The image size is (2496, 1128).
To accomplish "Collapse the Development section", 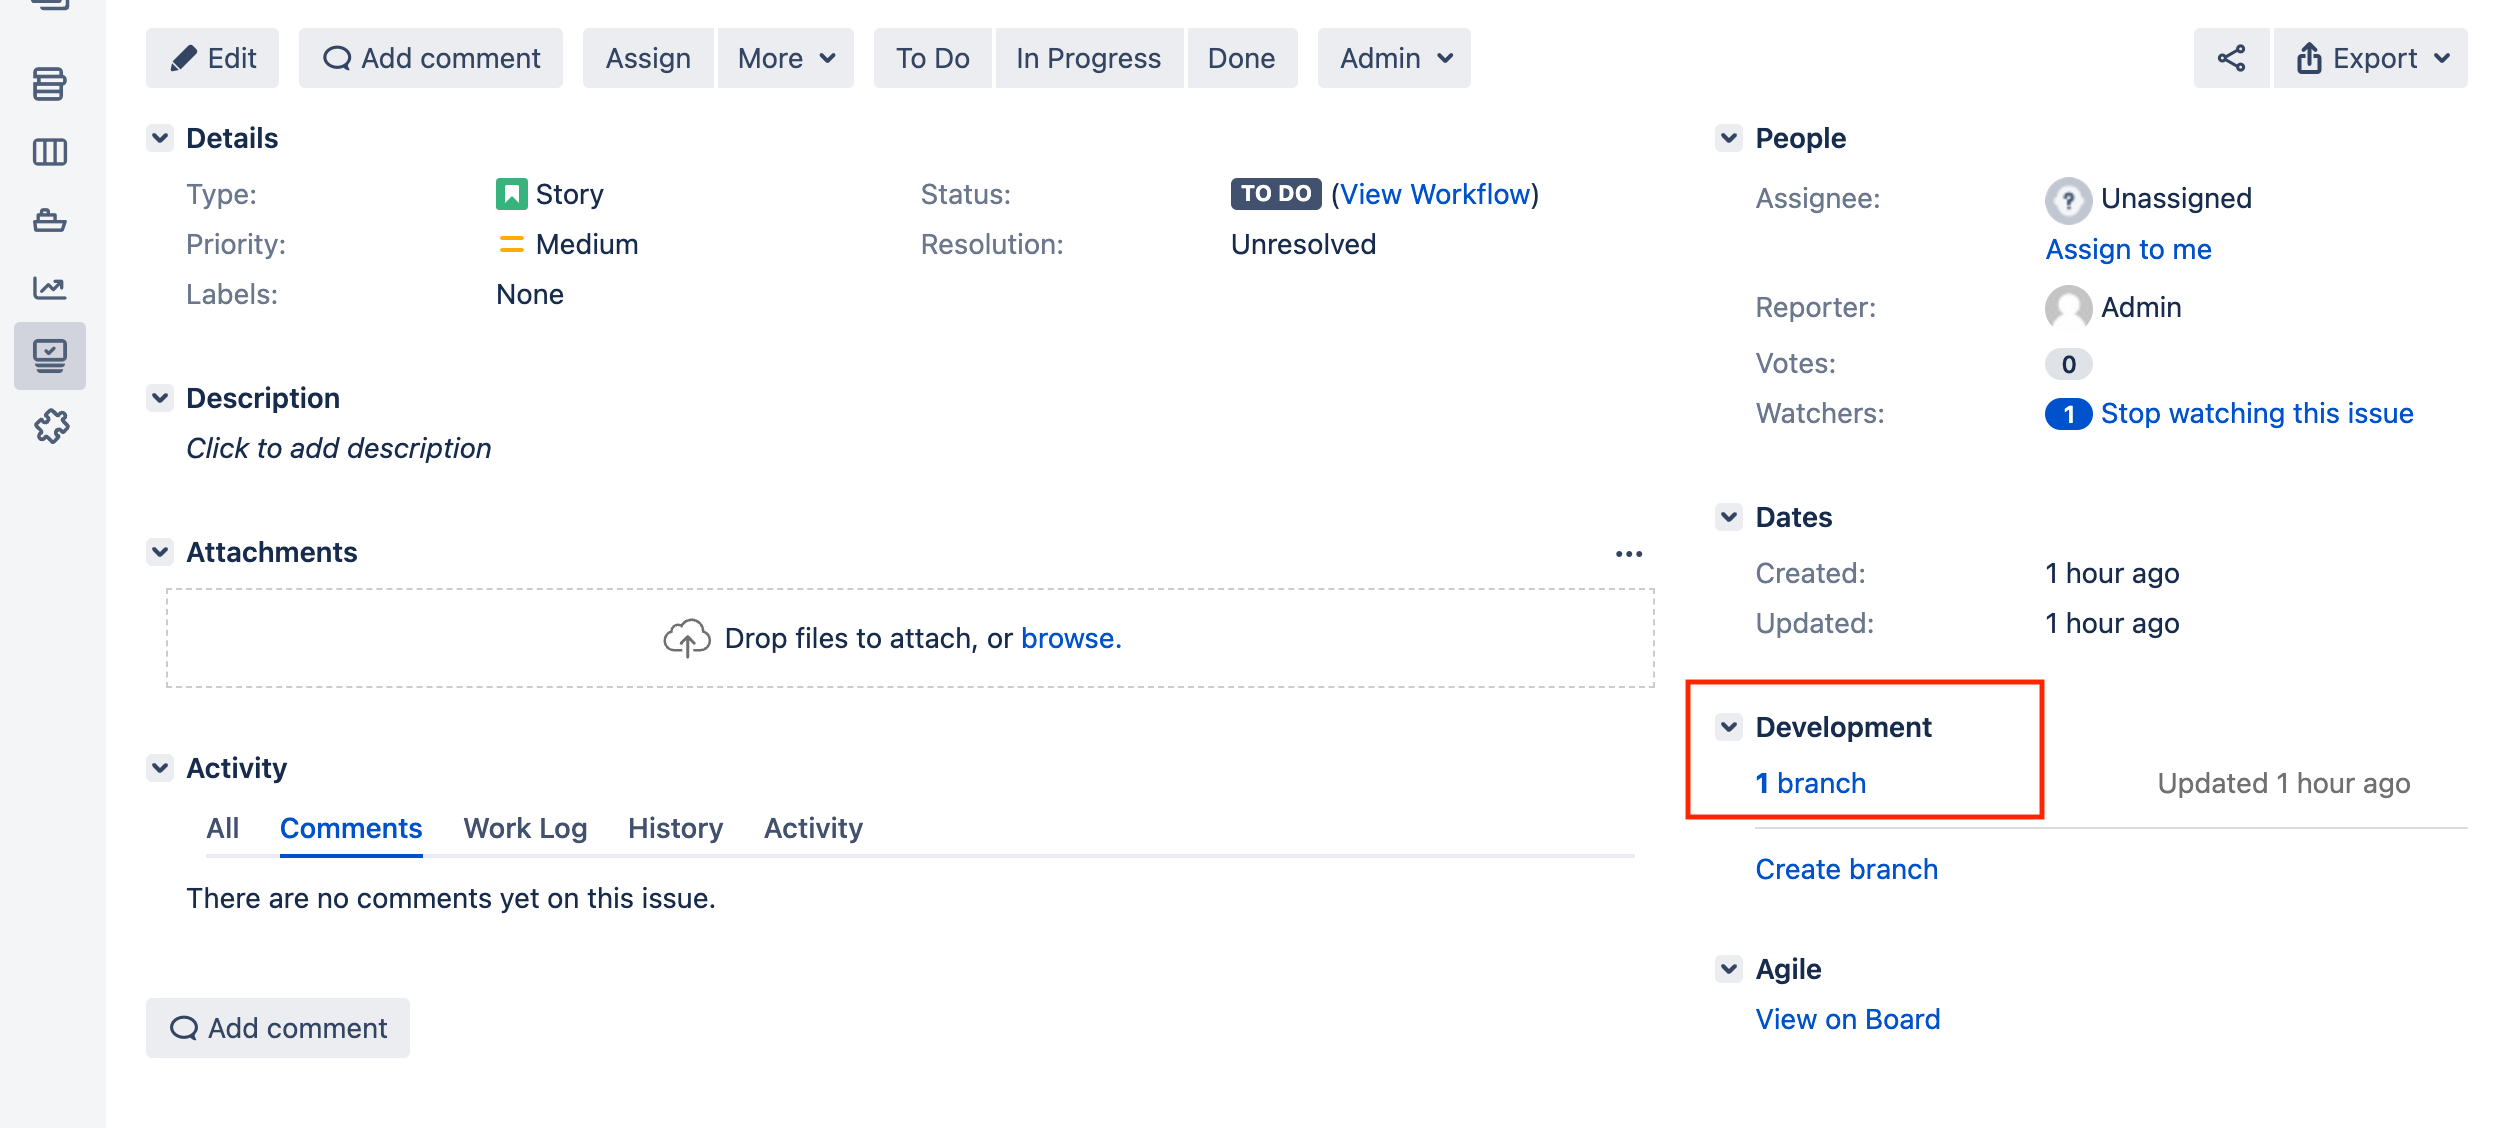I will [x=1729, y=727].
